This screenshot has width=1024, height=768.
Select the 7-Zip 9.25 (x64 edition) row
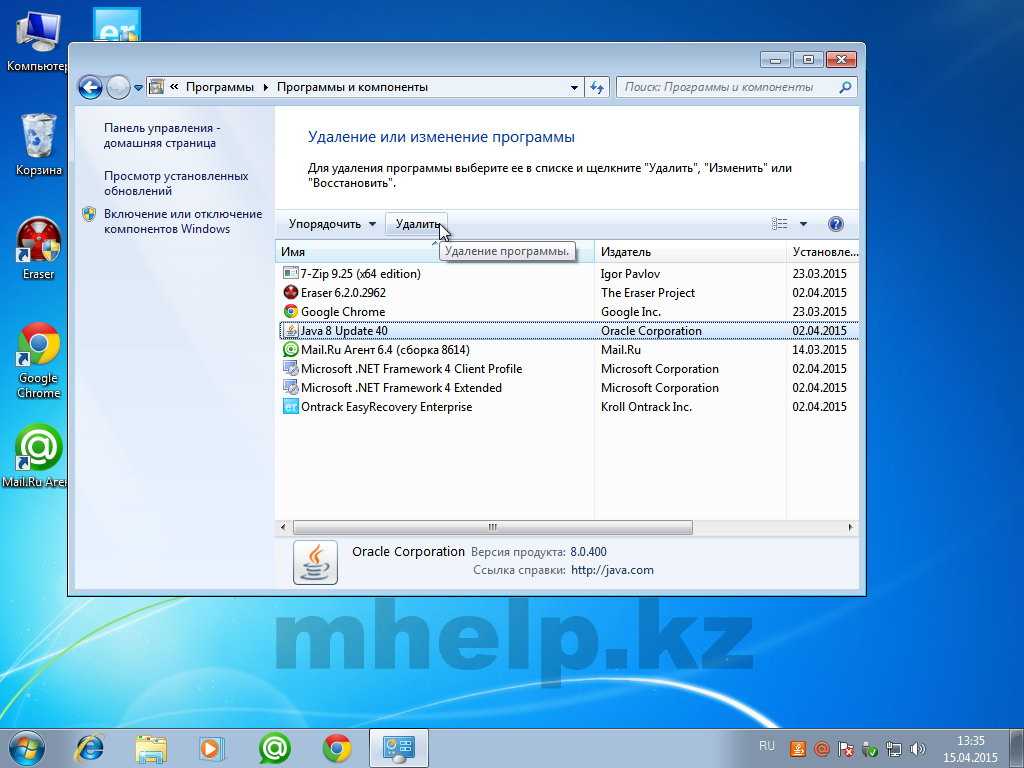(569, 274)
